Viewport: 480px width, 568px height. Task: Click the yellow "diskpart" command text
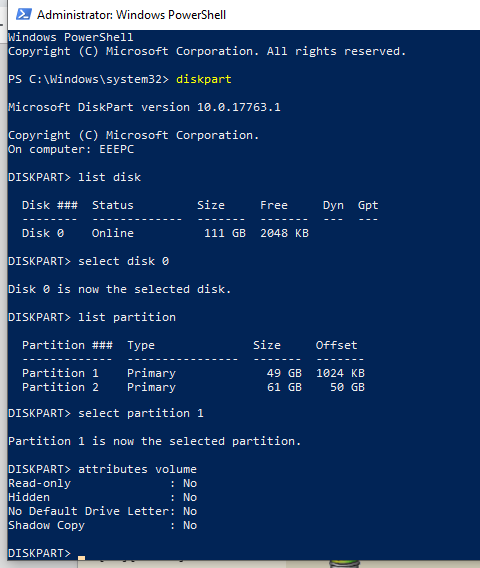click(x=204, y=79)
